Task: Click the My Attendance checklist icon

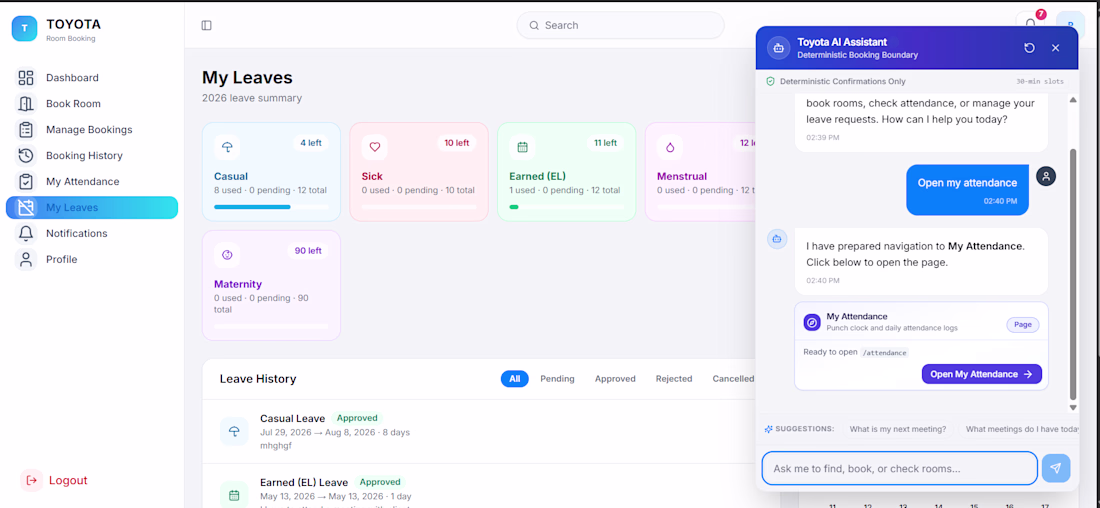Action: (x=26, y=182)
